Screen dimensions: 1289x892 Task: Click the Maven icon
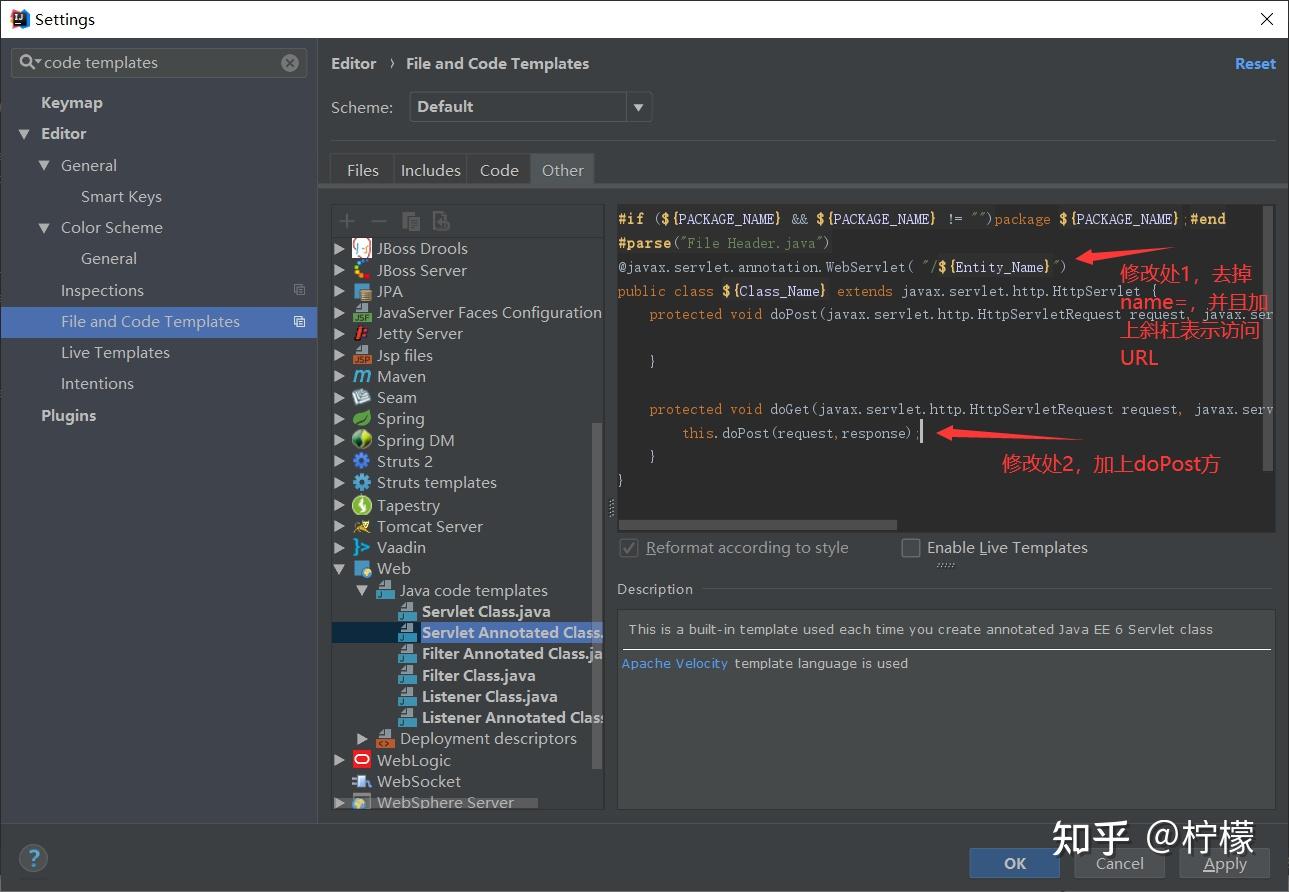click(362, 376)
